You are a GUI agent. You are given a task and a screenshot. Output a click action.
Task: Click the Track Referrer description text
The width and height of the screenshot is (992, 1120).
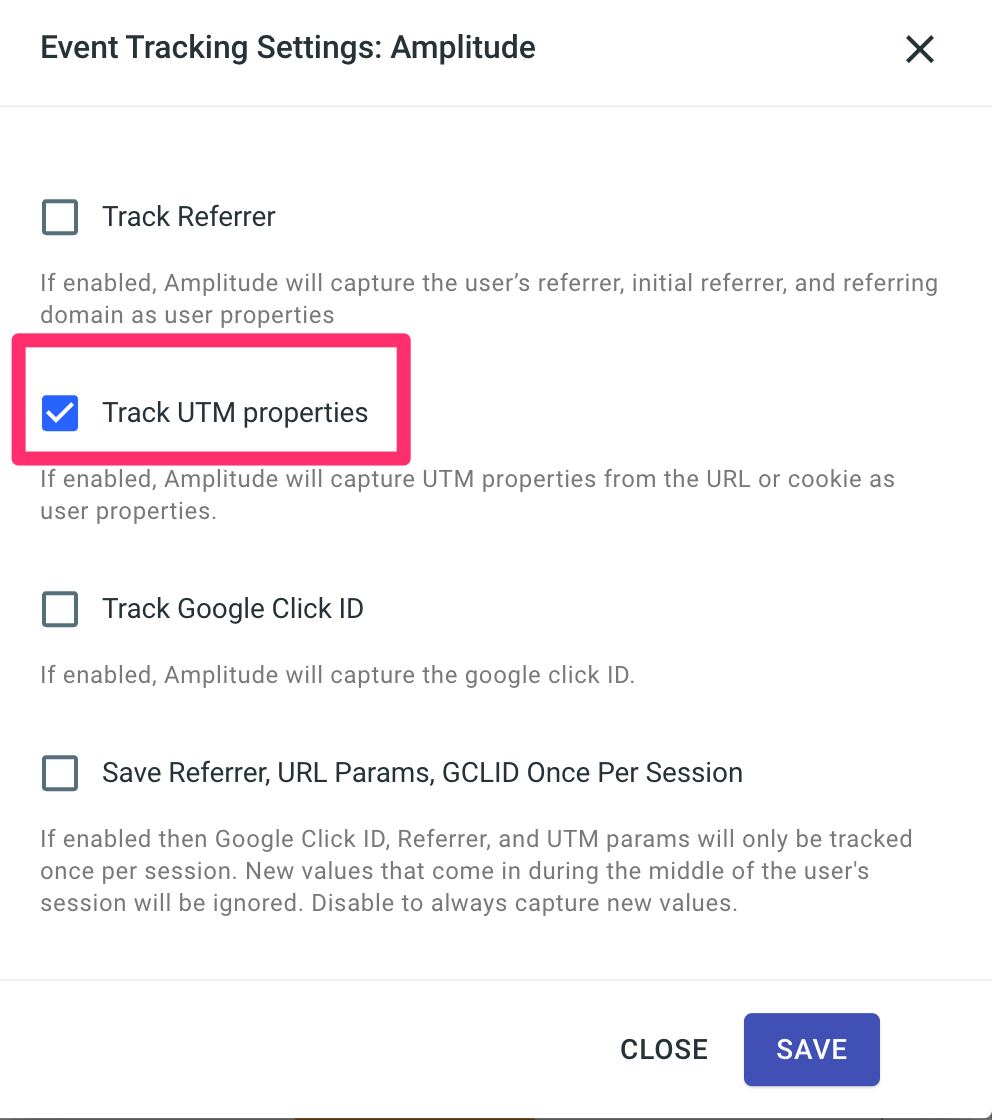coord(489,299)
